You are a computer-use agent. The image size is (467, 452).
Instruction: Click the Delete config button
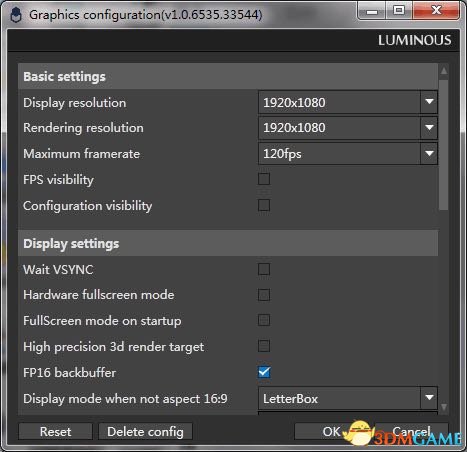coord(145,432)
